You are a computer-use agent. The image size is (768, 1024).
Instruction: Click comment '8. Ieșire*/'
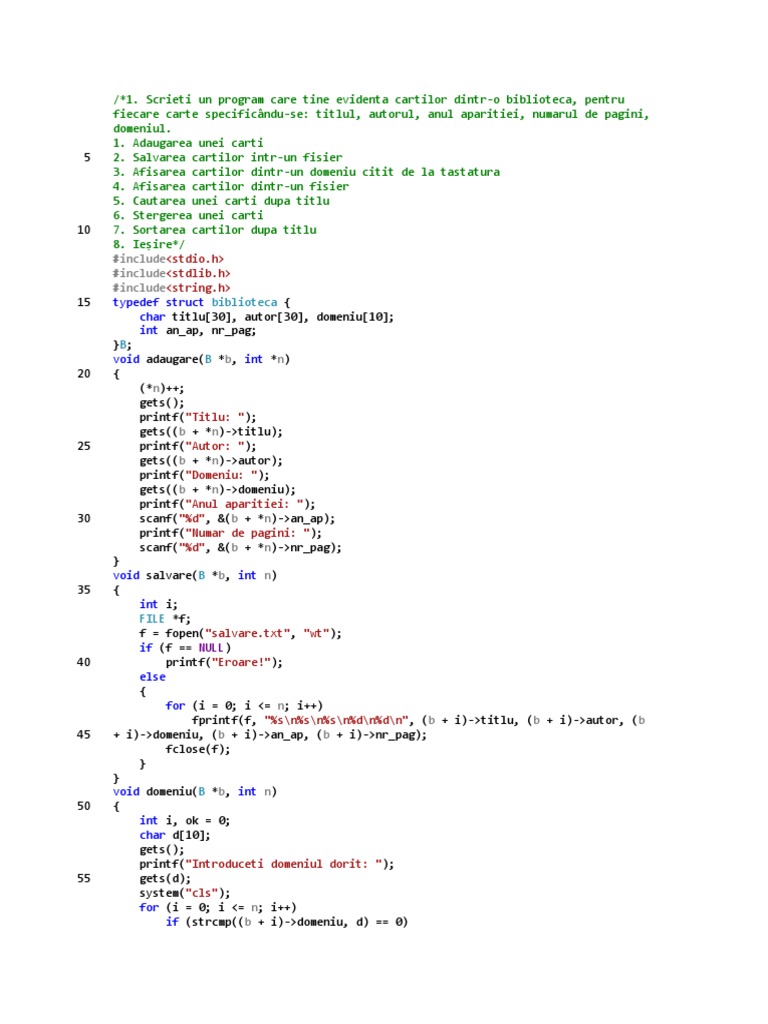(149, 244)
